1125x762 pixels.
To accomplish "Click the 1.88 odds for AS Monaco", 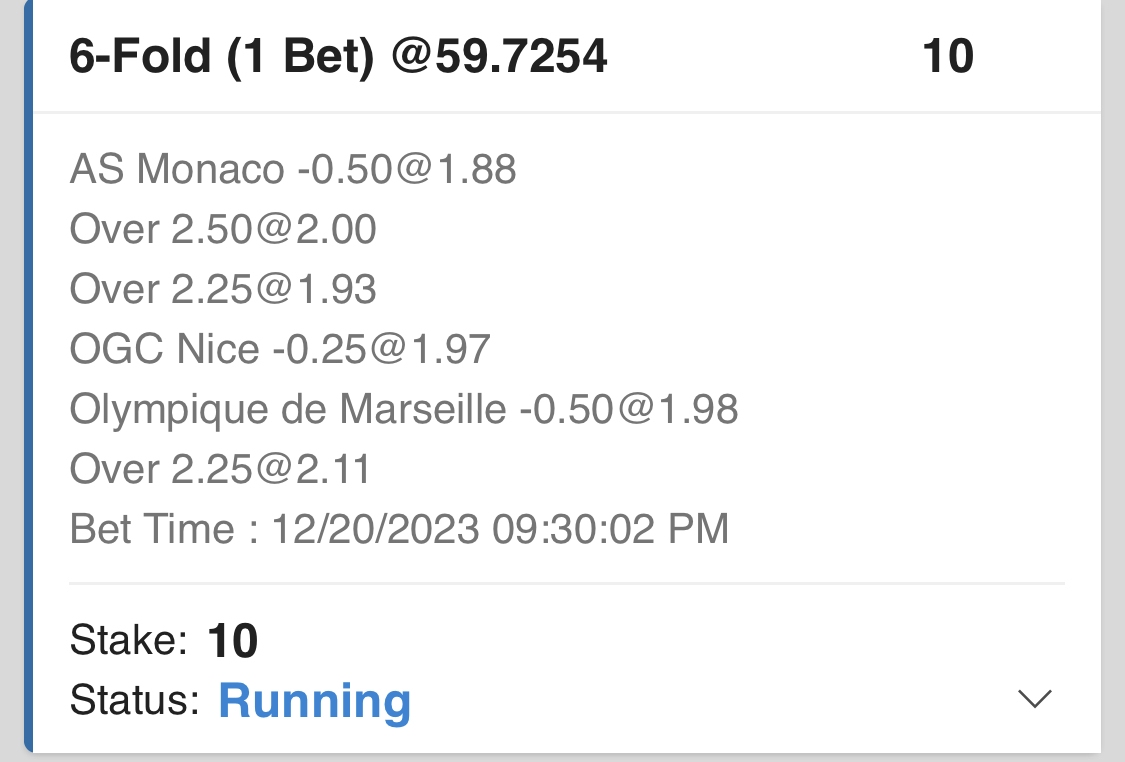I will tap(477, 170).
